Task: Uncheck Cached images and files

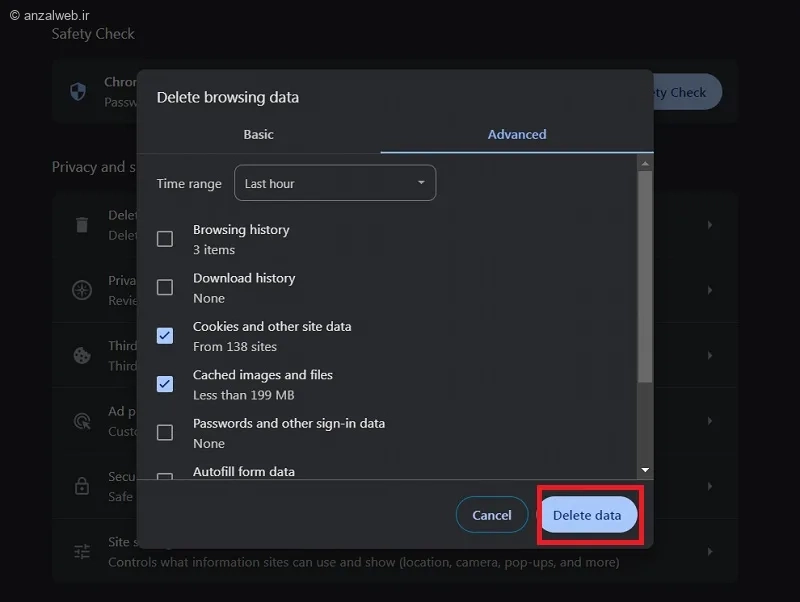Action: pos(165,384)
